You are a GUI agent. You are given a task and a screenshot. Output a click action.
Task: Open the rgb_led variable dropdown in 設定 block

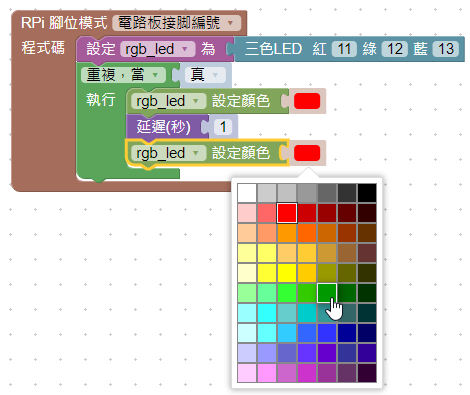coord(158,49)
